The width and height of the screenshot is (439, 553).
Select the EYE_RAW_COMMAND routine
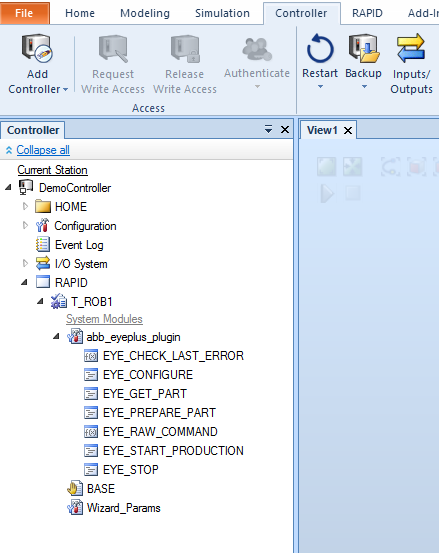pyautogui.click(x=160, y=432)
